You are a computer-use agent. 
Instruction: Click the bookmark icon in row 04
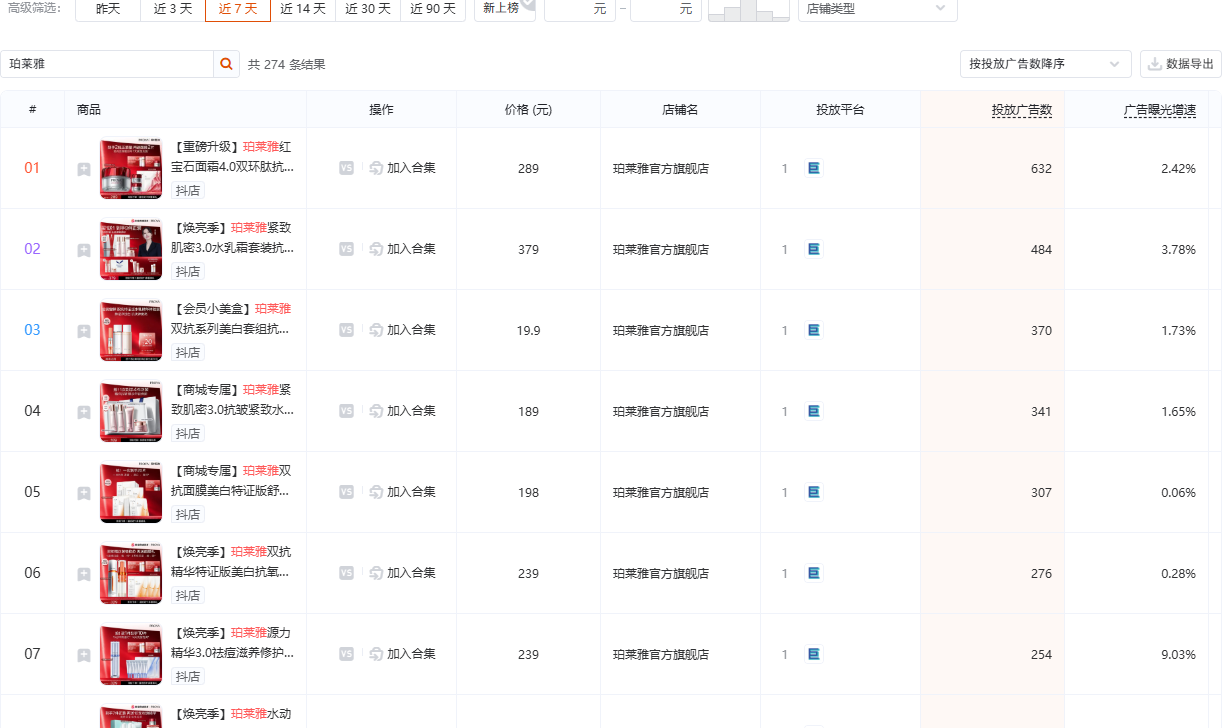pyautogui.click(x=84, y=412)
